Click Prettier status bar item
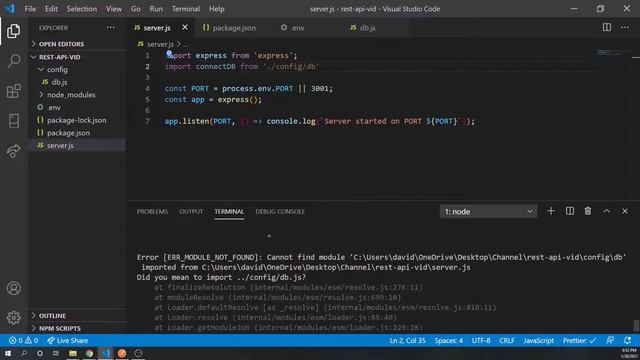This screenshot has height=360, width=640. point(579,340)
